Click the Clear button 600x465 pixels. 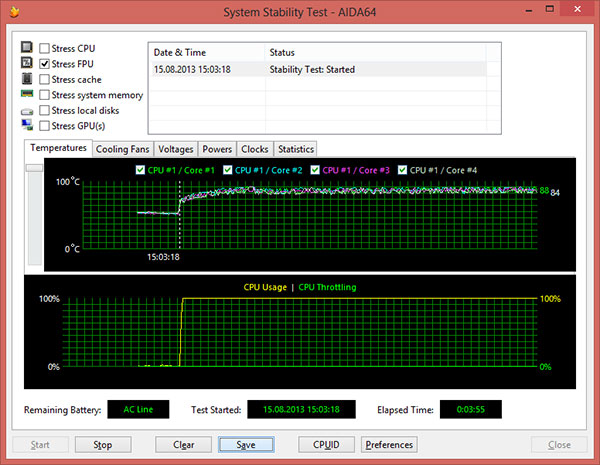(x=183, y=444)
